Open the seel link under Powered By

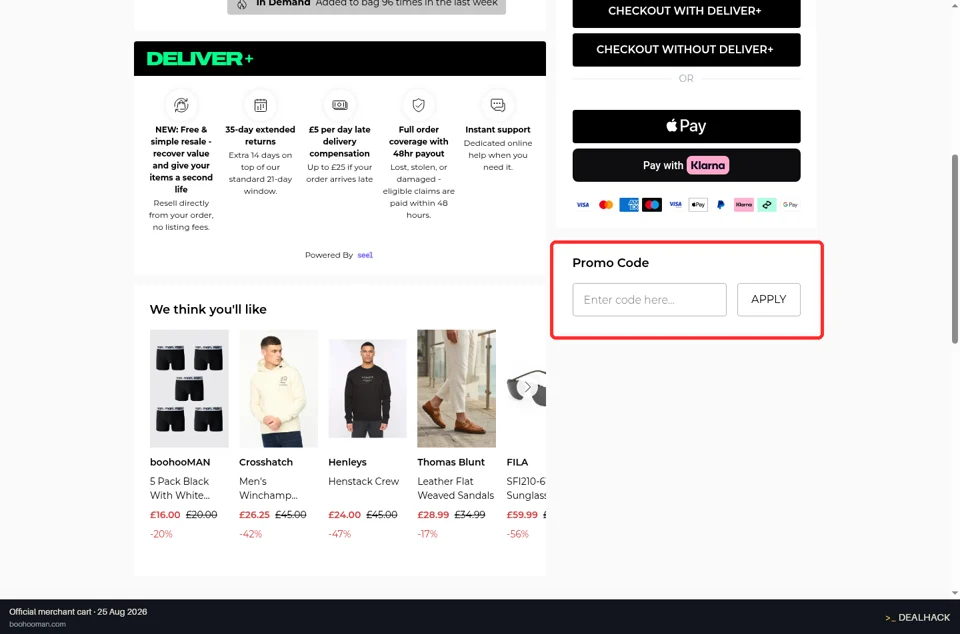(365, 255)
